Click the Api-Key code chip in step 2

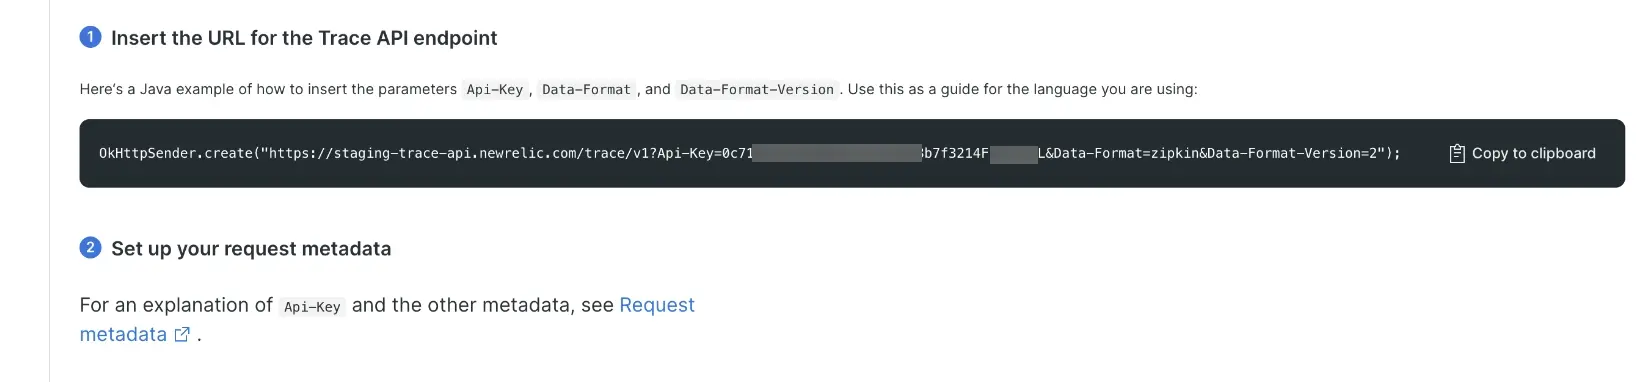click(312, 307)
